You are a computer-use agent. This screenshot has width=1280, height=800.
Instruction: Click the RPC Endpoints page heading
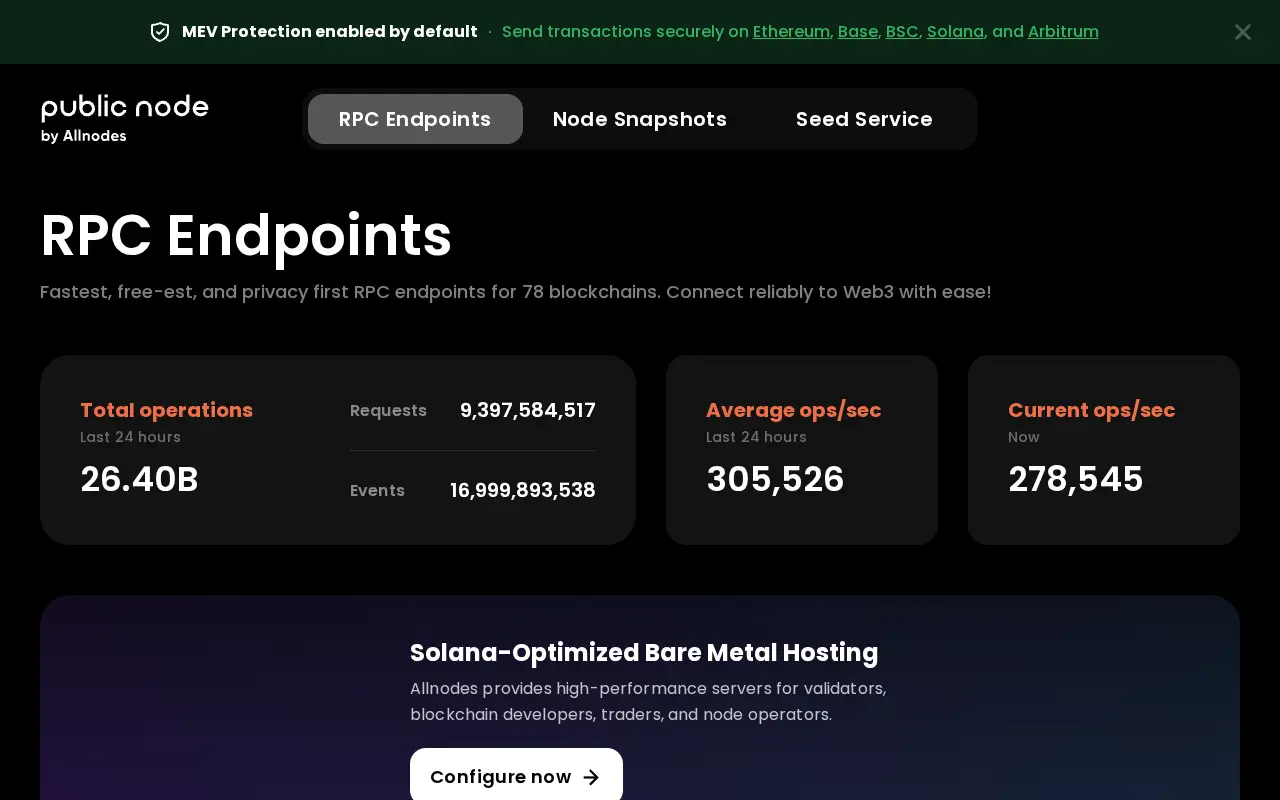coord(246,236)
